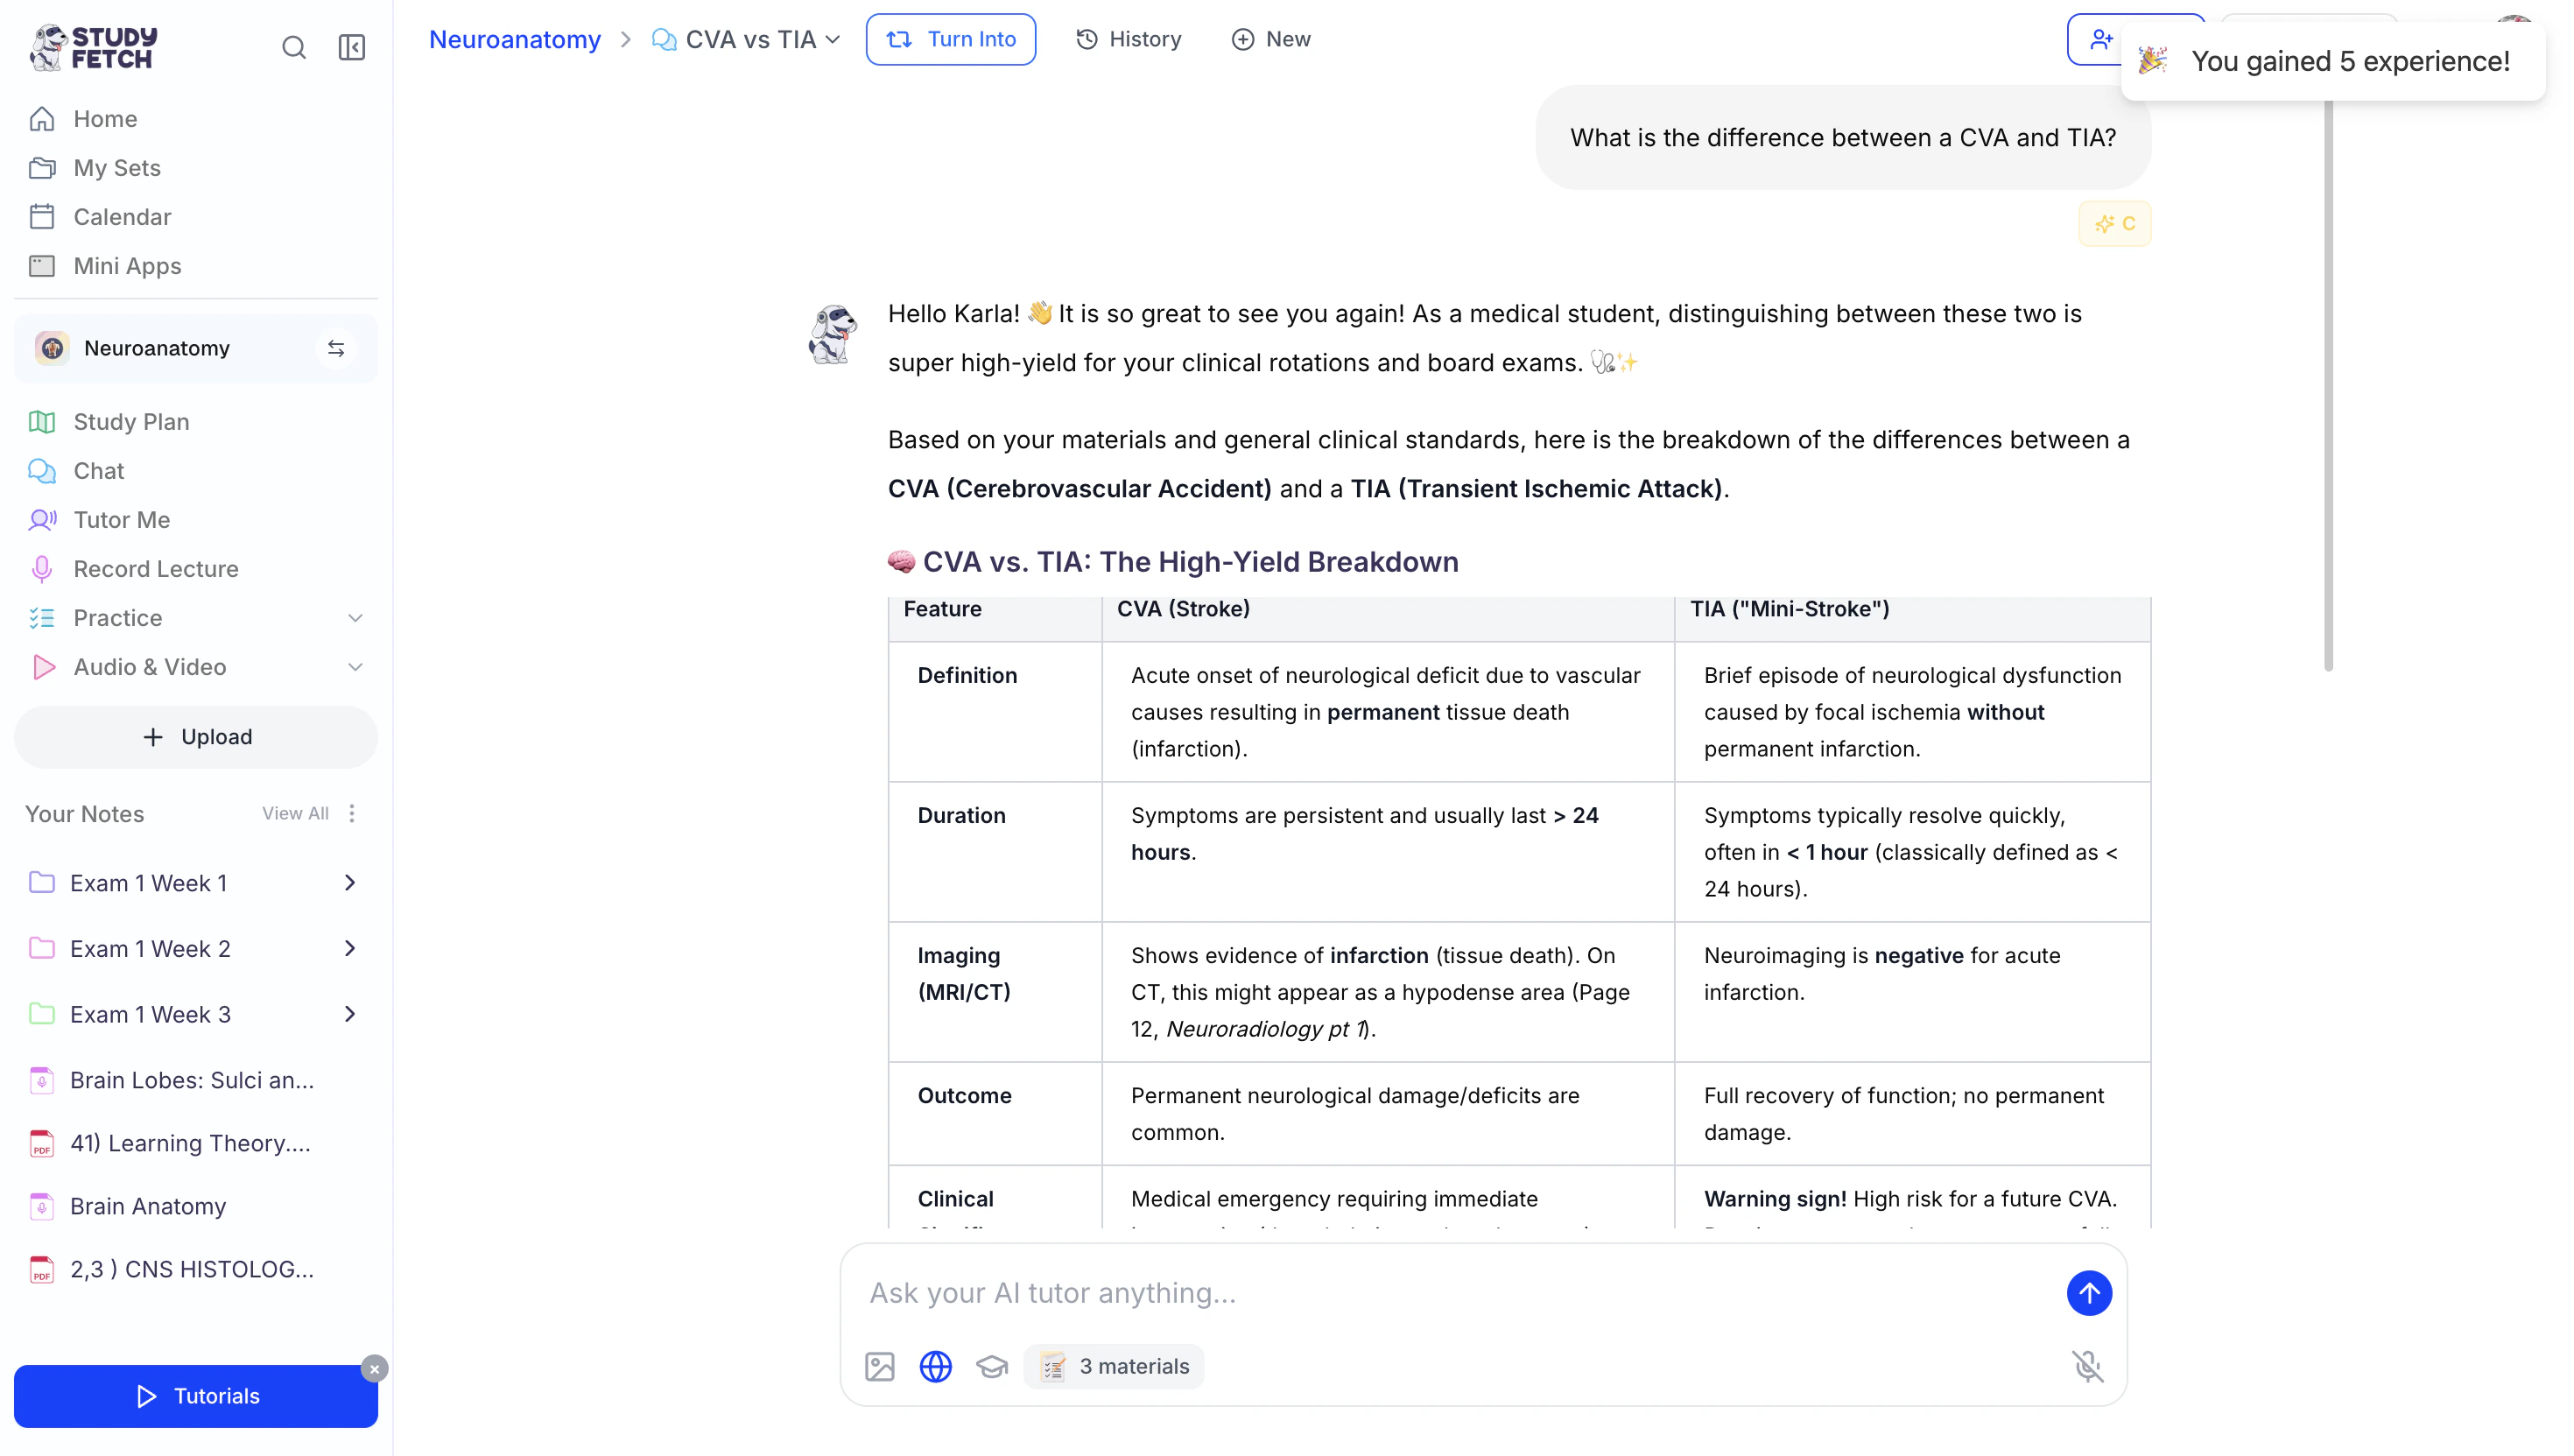Toggle the graduation cap mode icon

[991, 1366]
